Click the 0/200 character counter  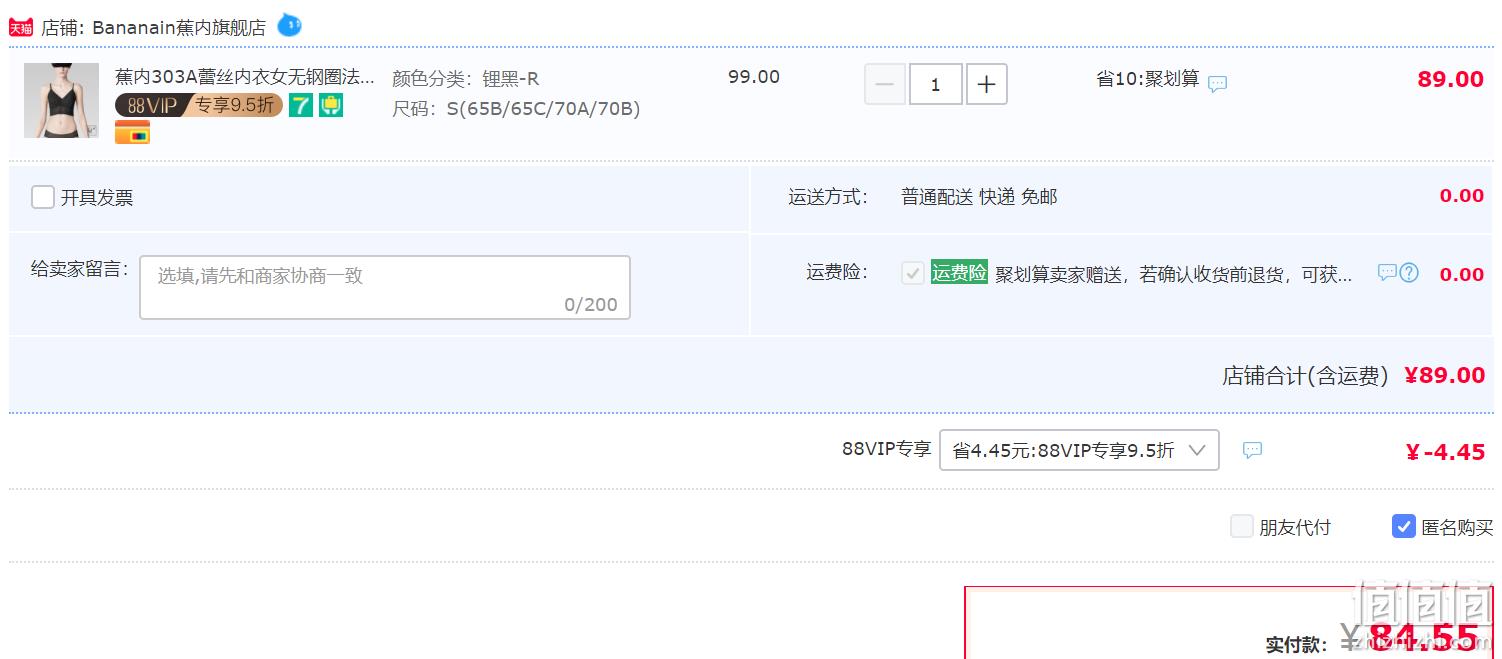(x=591, y=305)
